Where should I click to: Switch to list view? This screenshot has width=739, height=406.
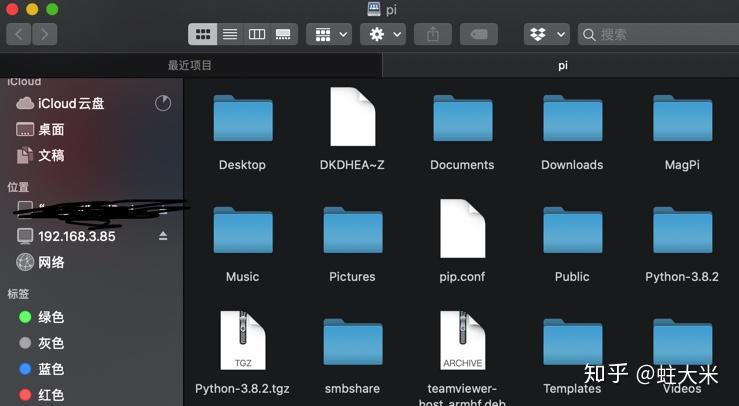(x=230, y=34)
